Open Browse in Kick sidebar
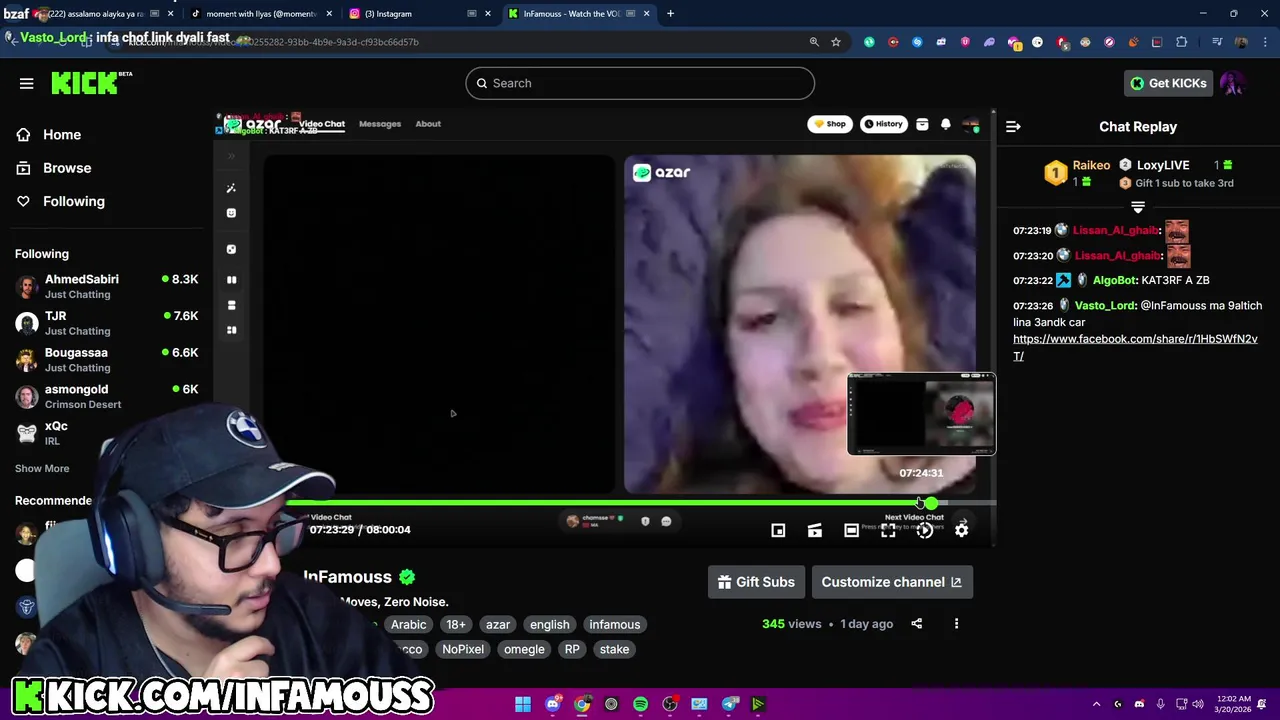 pyautogui.click(x=67, y=168)
